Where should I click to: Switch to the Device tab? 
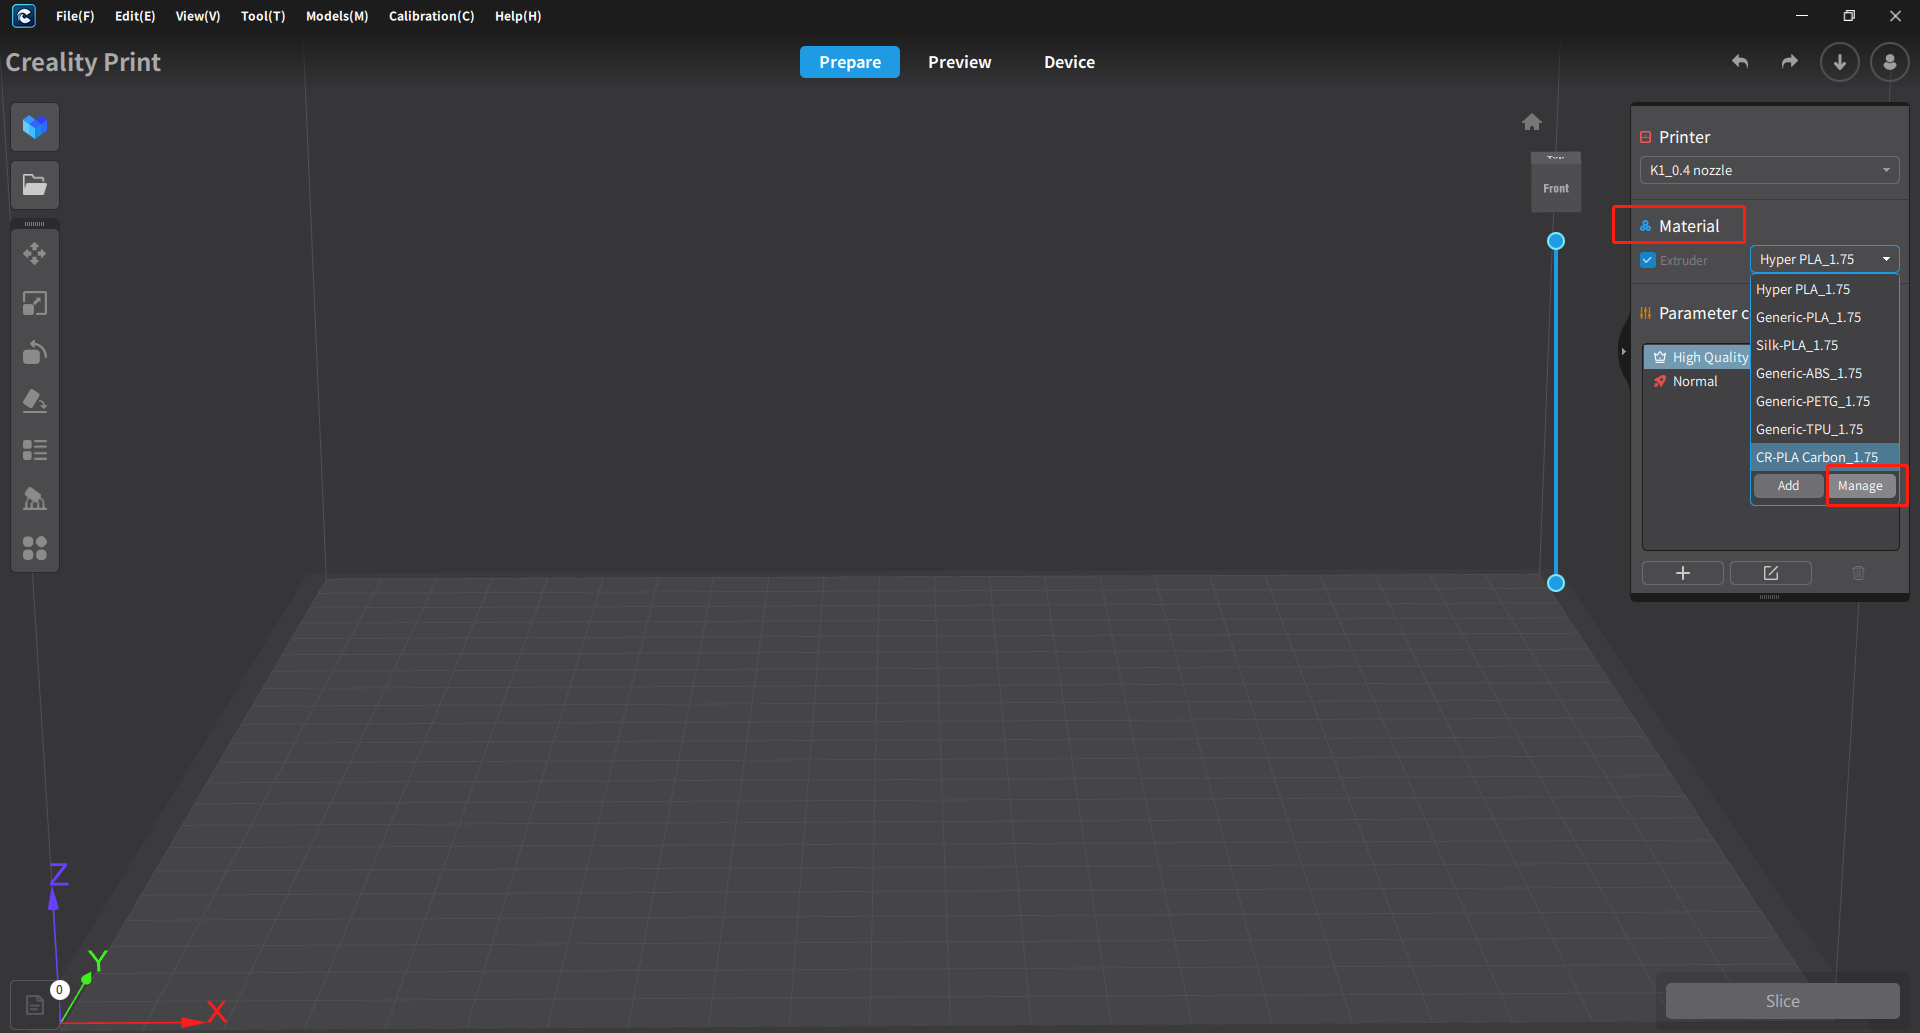1069,62
